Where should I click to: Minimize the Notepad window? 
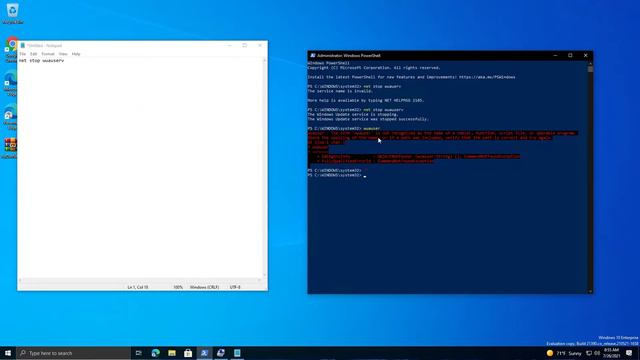pyautogui.click(x=230, y=46)
